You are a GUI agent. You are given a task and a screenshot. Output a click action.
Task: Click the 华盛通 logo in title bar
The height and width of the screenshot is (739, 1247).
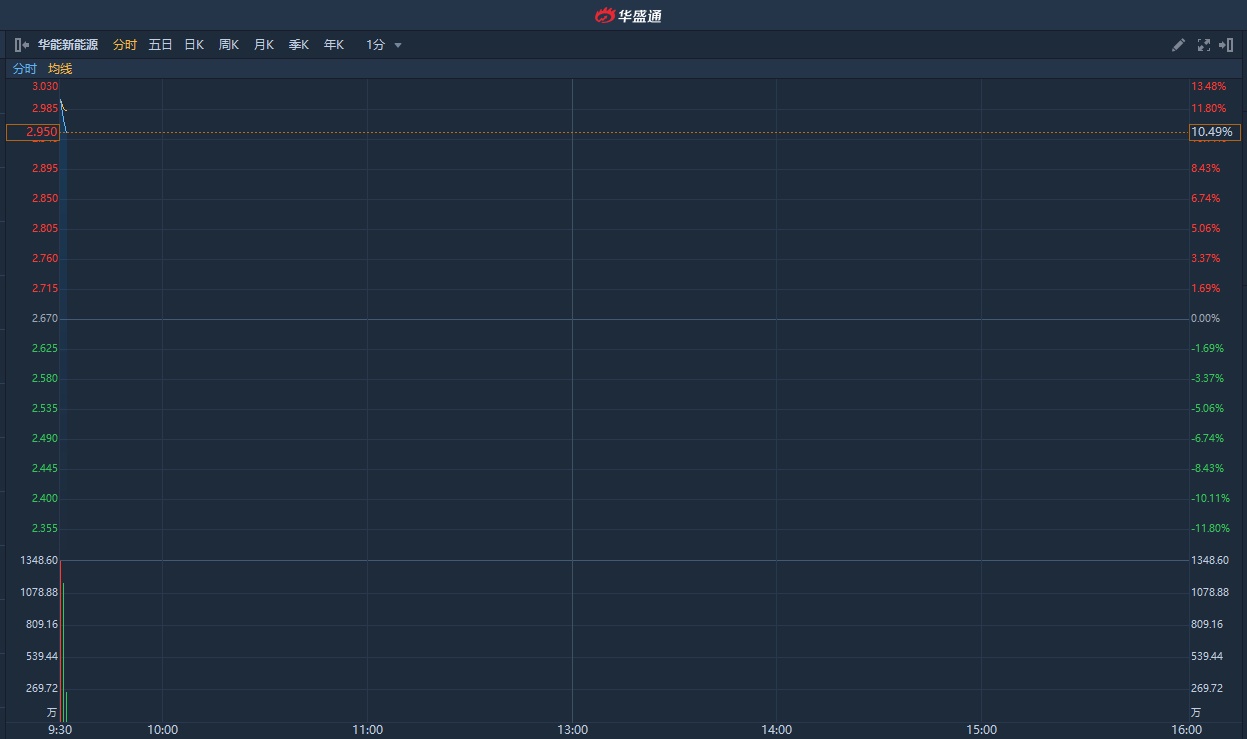point(628,15)
